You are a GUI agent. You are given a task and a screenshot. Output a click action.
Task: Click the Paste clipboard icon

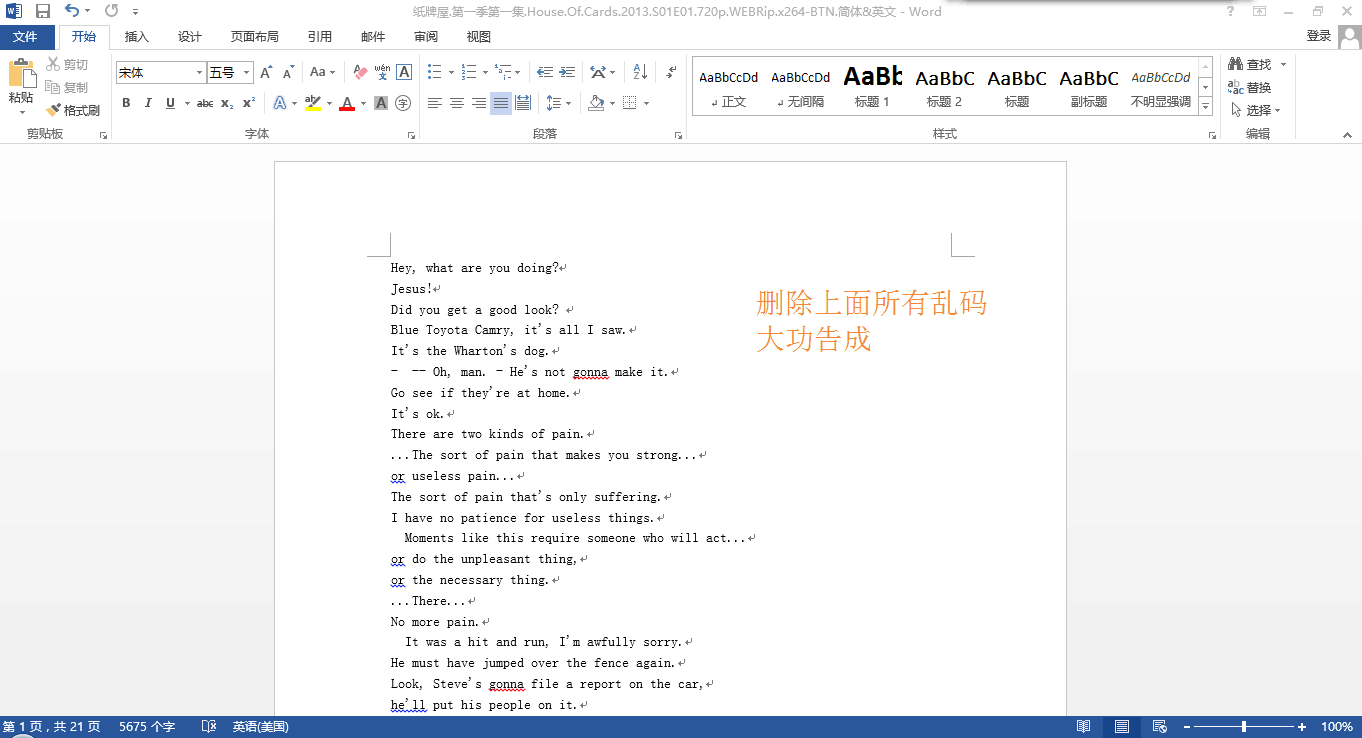(21, 73)
